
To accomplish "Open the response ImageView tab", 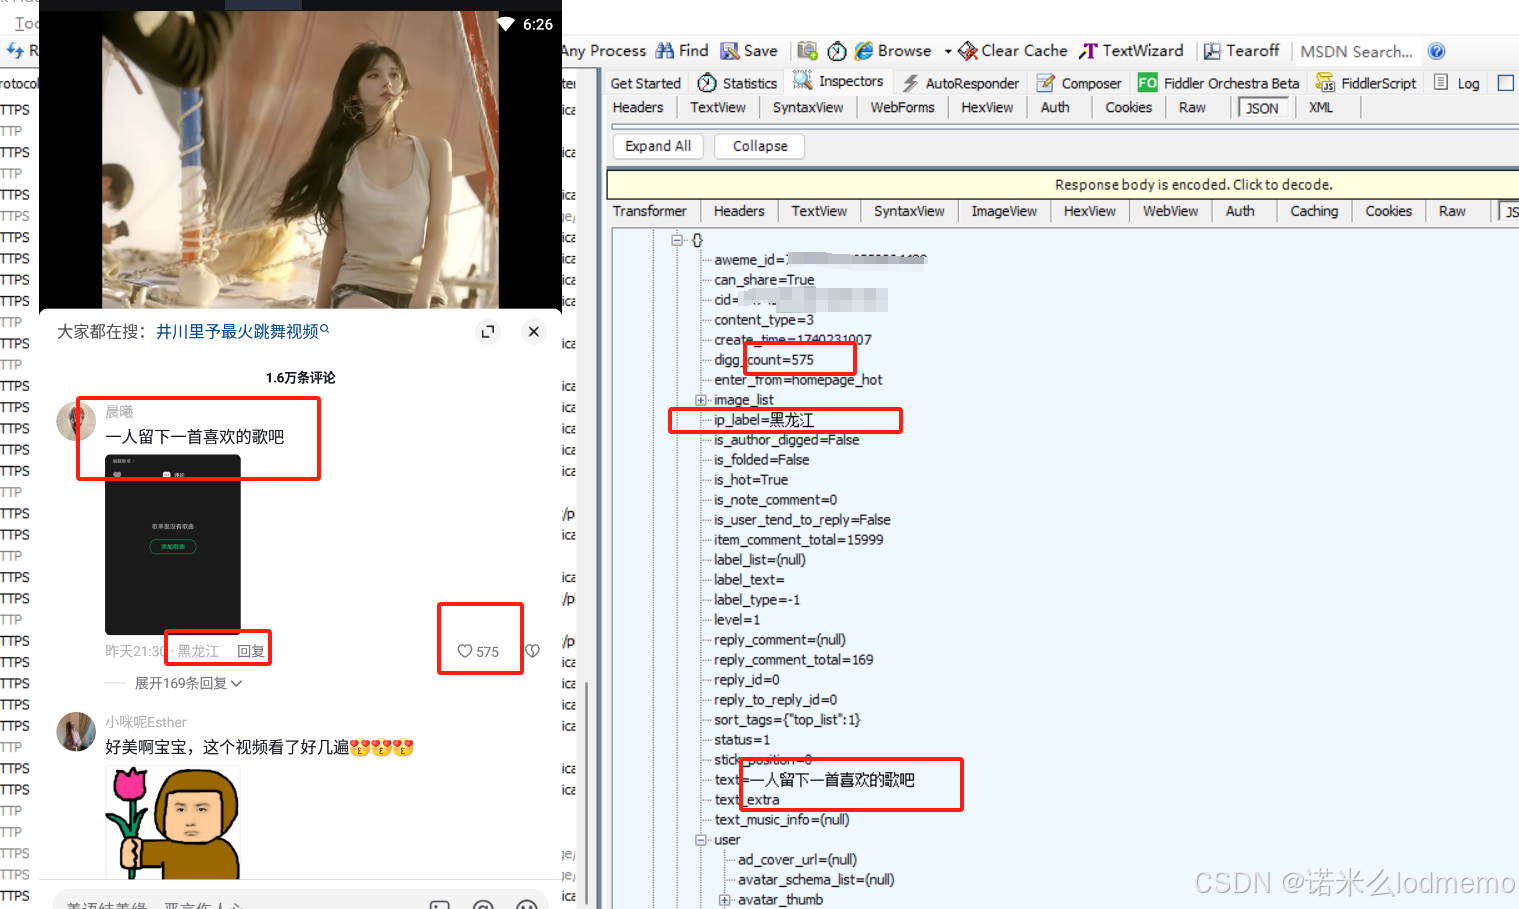I will tap(1004, 211).
